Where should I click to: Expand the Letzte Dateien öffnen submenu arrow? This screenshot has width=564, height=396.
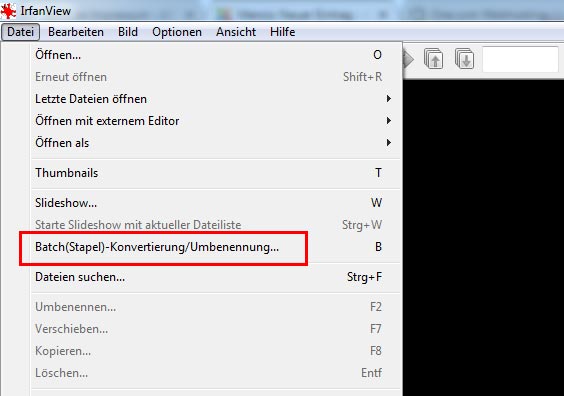click(388, 99)
